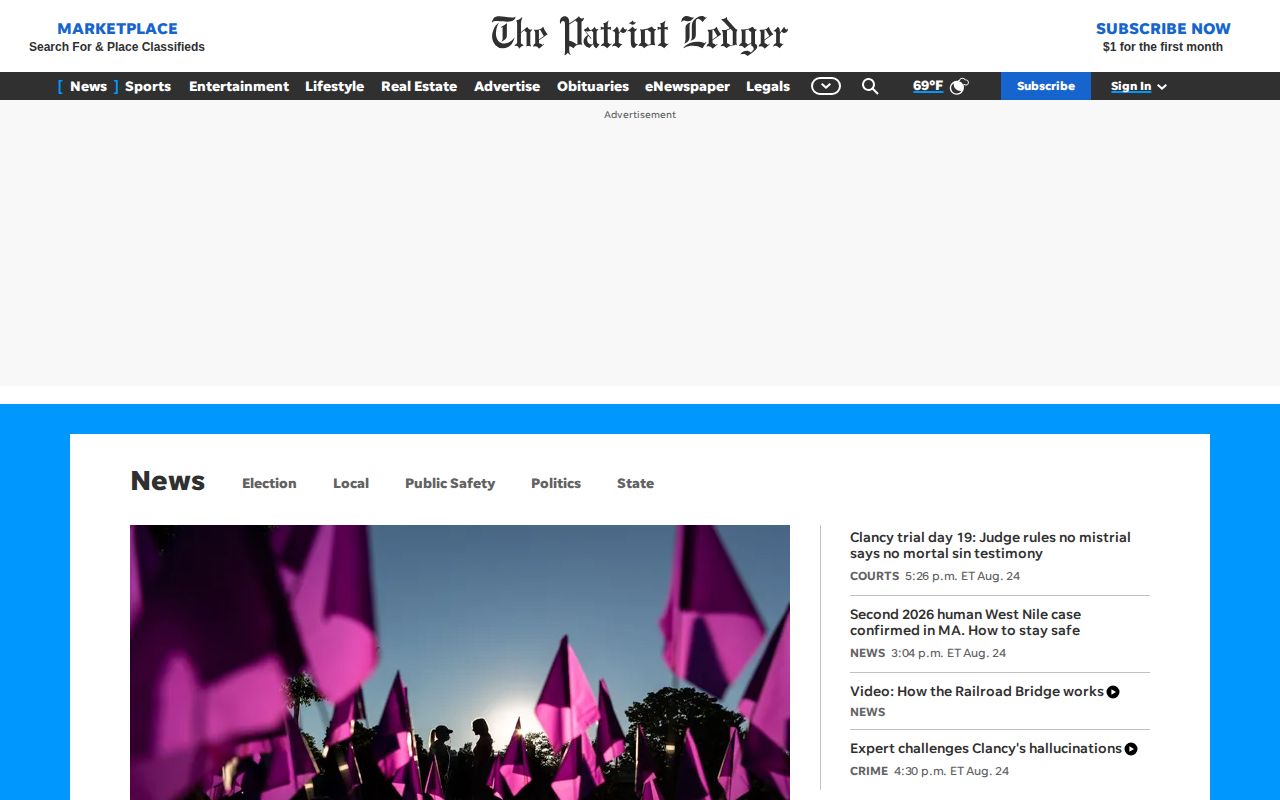The image size is (1280, 800).
Task: Open Video: How the Railroad Bridge works
Action: (x=977, y=691)
